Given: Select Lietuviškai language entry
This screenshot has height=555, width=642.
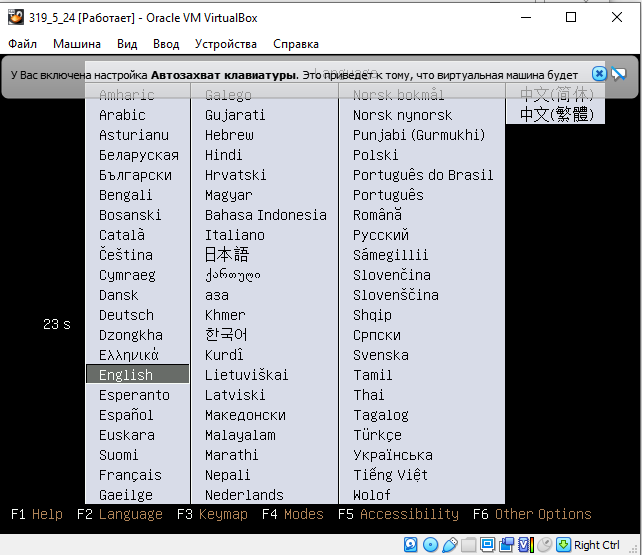Looking at the screenshot, I should pos(246,375).
